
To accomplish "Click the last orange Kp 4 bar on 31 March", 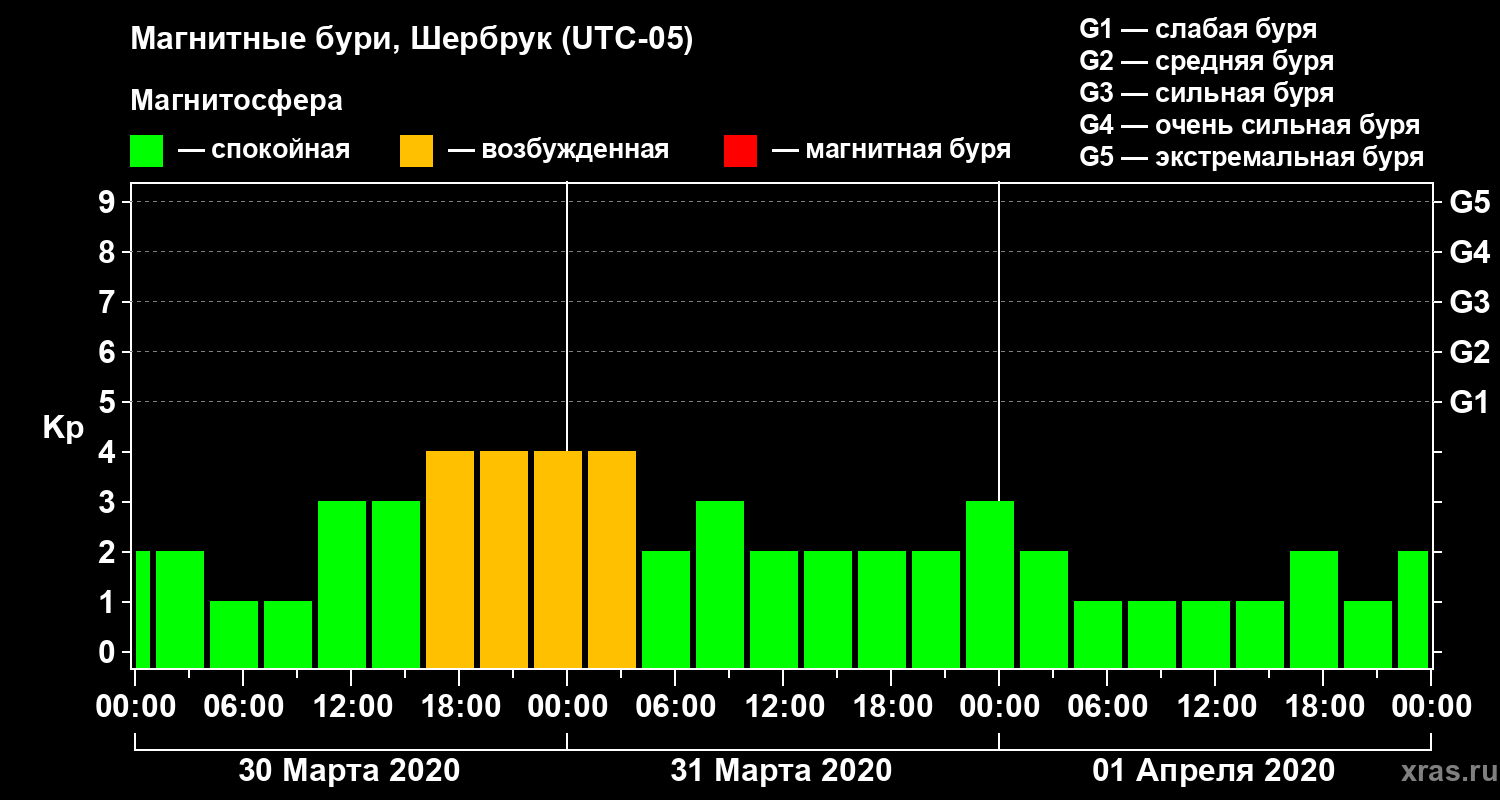I will (612, 559).
